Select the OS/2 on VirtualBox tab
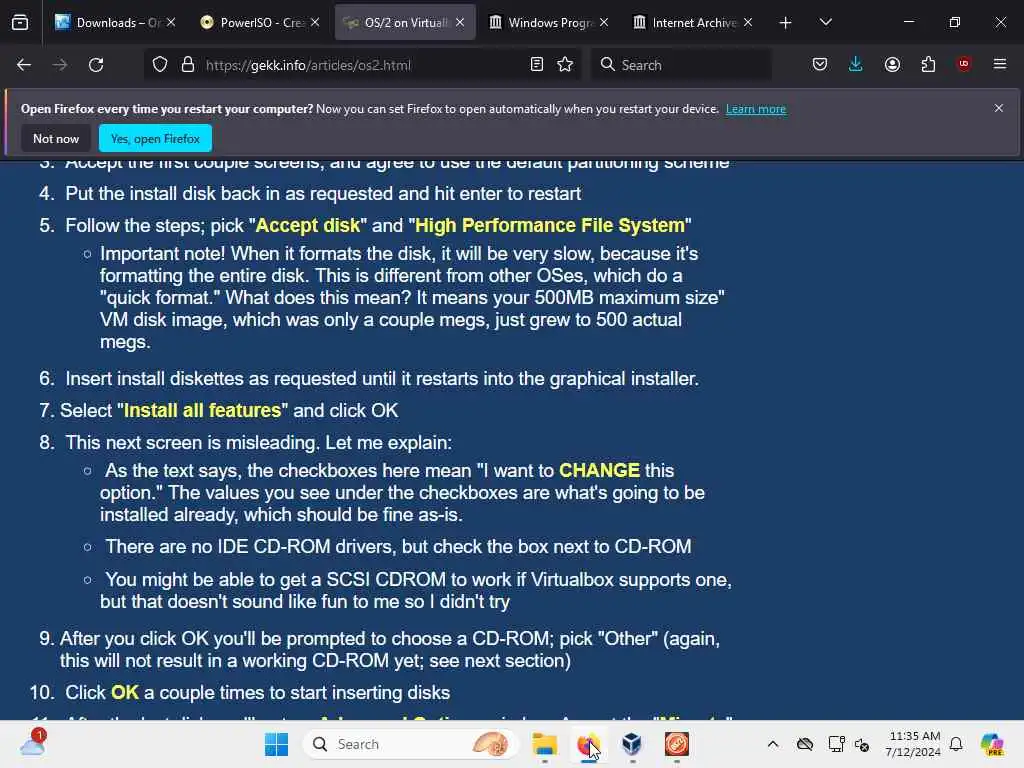1024x768 pixels. [396, 23]
